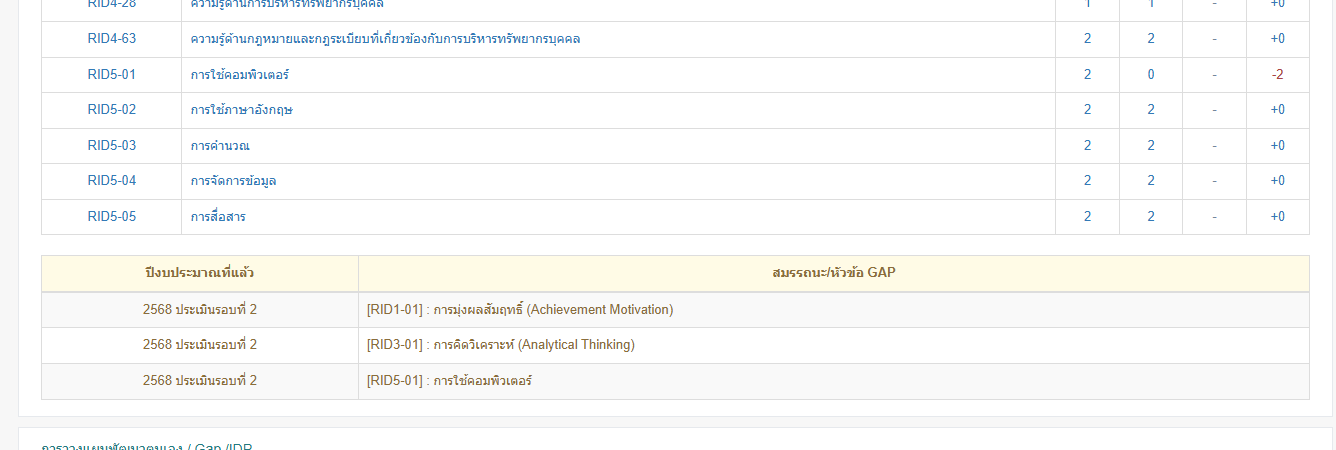The image size is (1336, 450).
Task: Click the RID5-02 code cell
Action: point(111,110)
